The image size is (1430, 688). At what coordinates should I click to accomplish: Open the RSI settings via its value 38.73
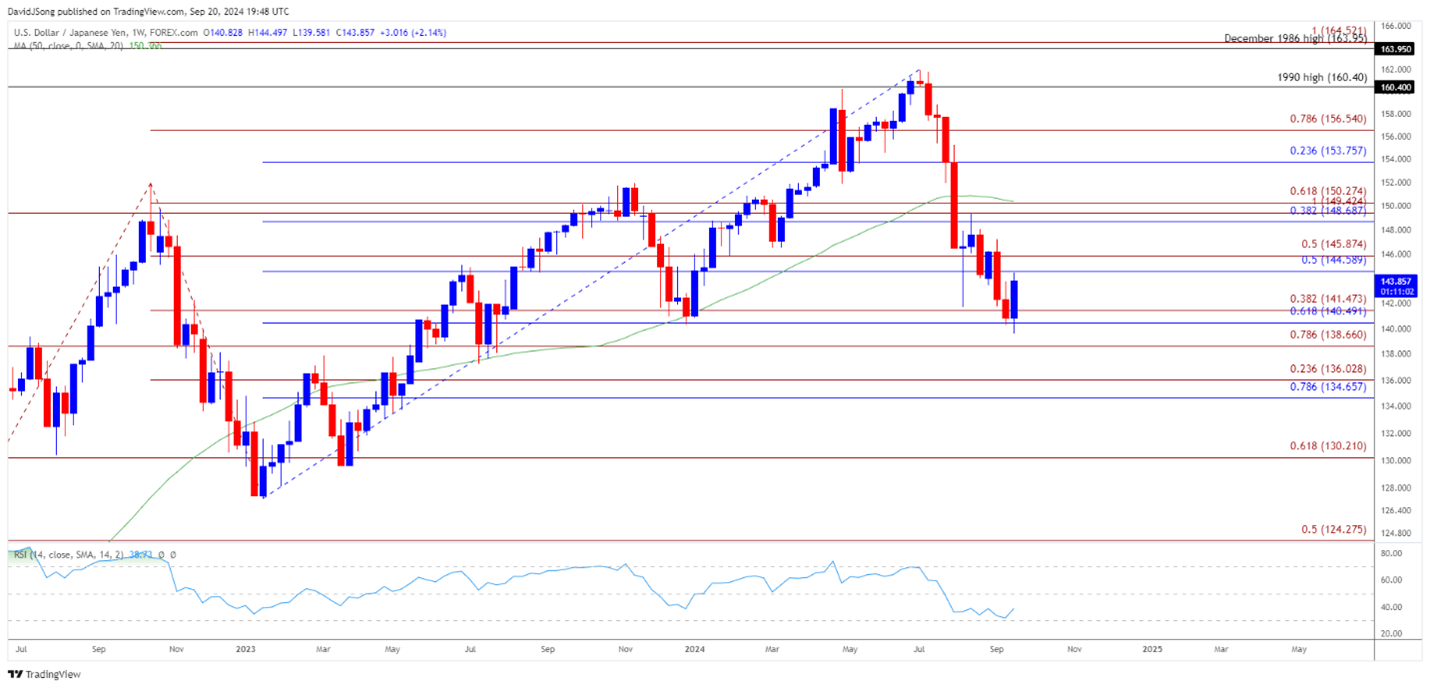(140, 553)
